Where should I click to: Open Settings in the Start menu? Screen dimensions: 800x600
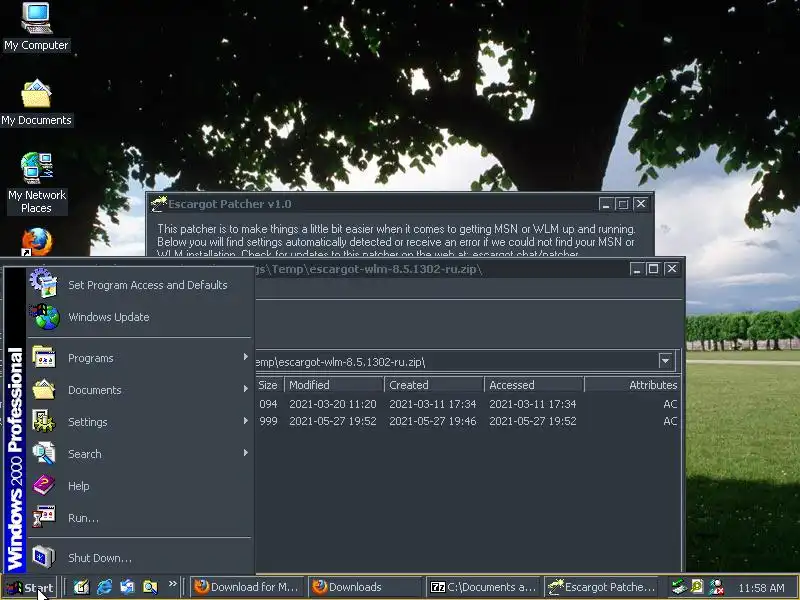[x=140, y=422]
